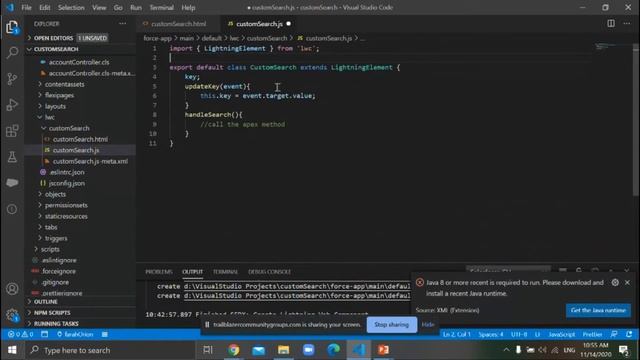
Task: Open the Run and Debug view
Action: [12, 105]
